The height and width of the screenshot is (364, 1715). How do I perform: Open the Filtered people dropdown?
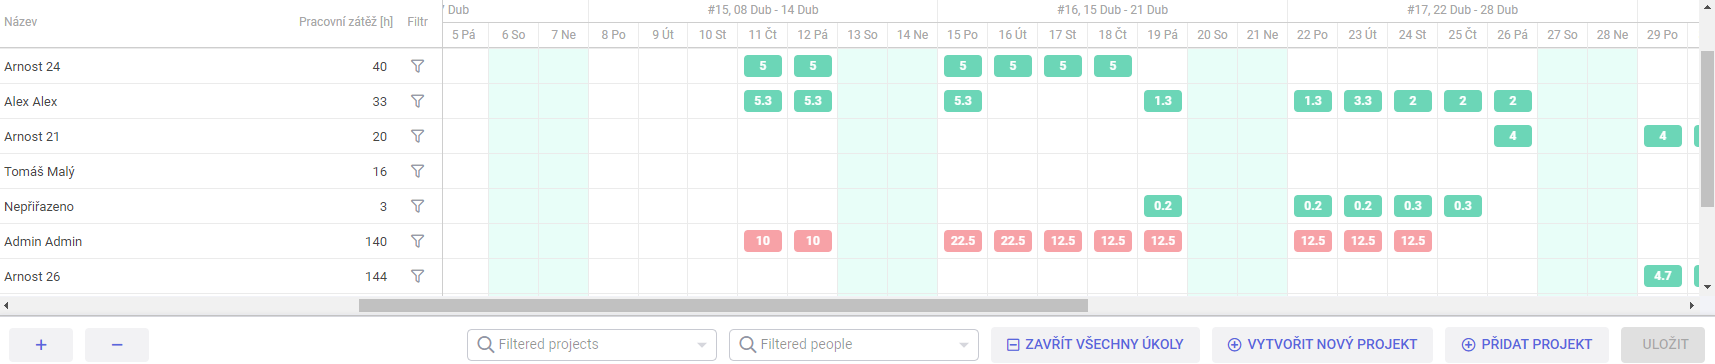coord(854,344)
